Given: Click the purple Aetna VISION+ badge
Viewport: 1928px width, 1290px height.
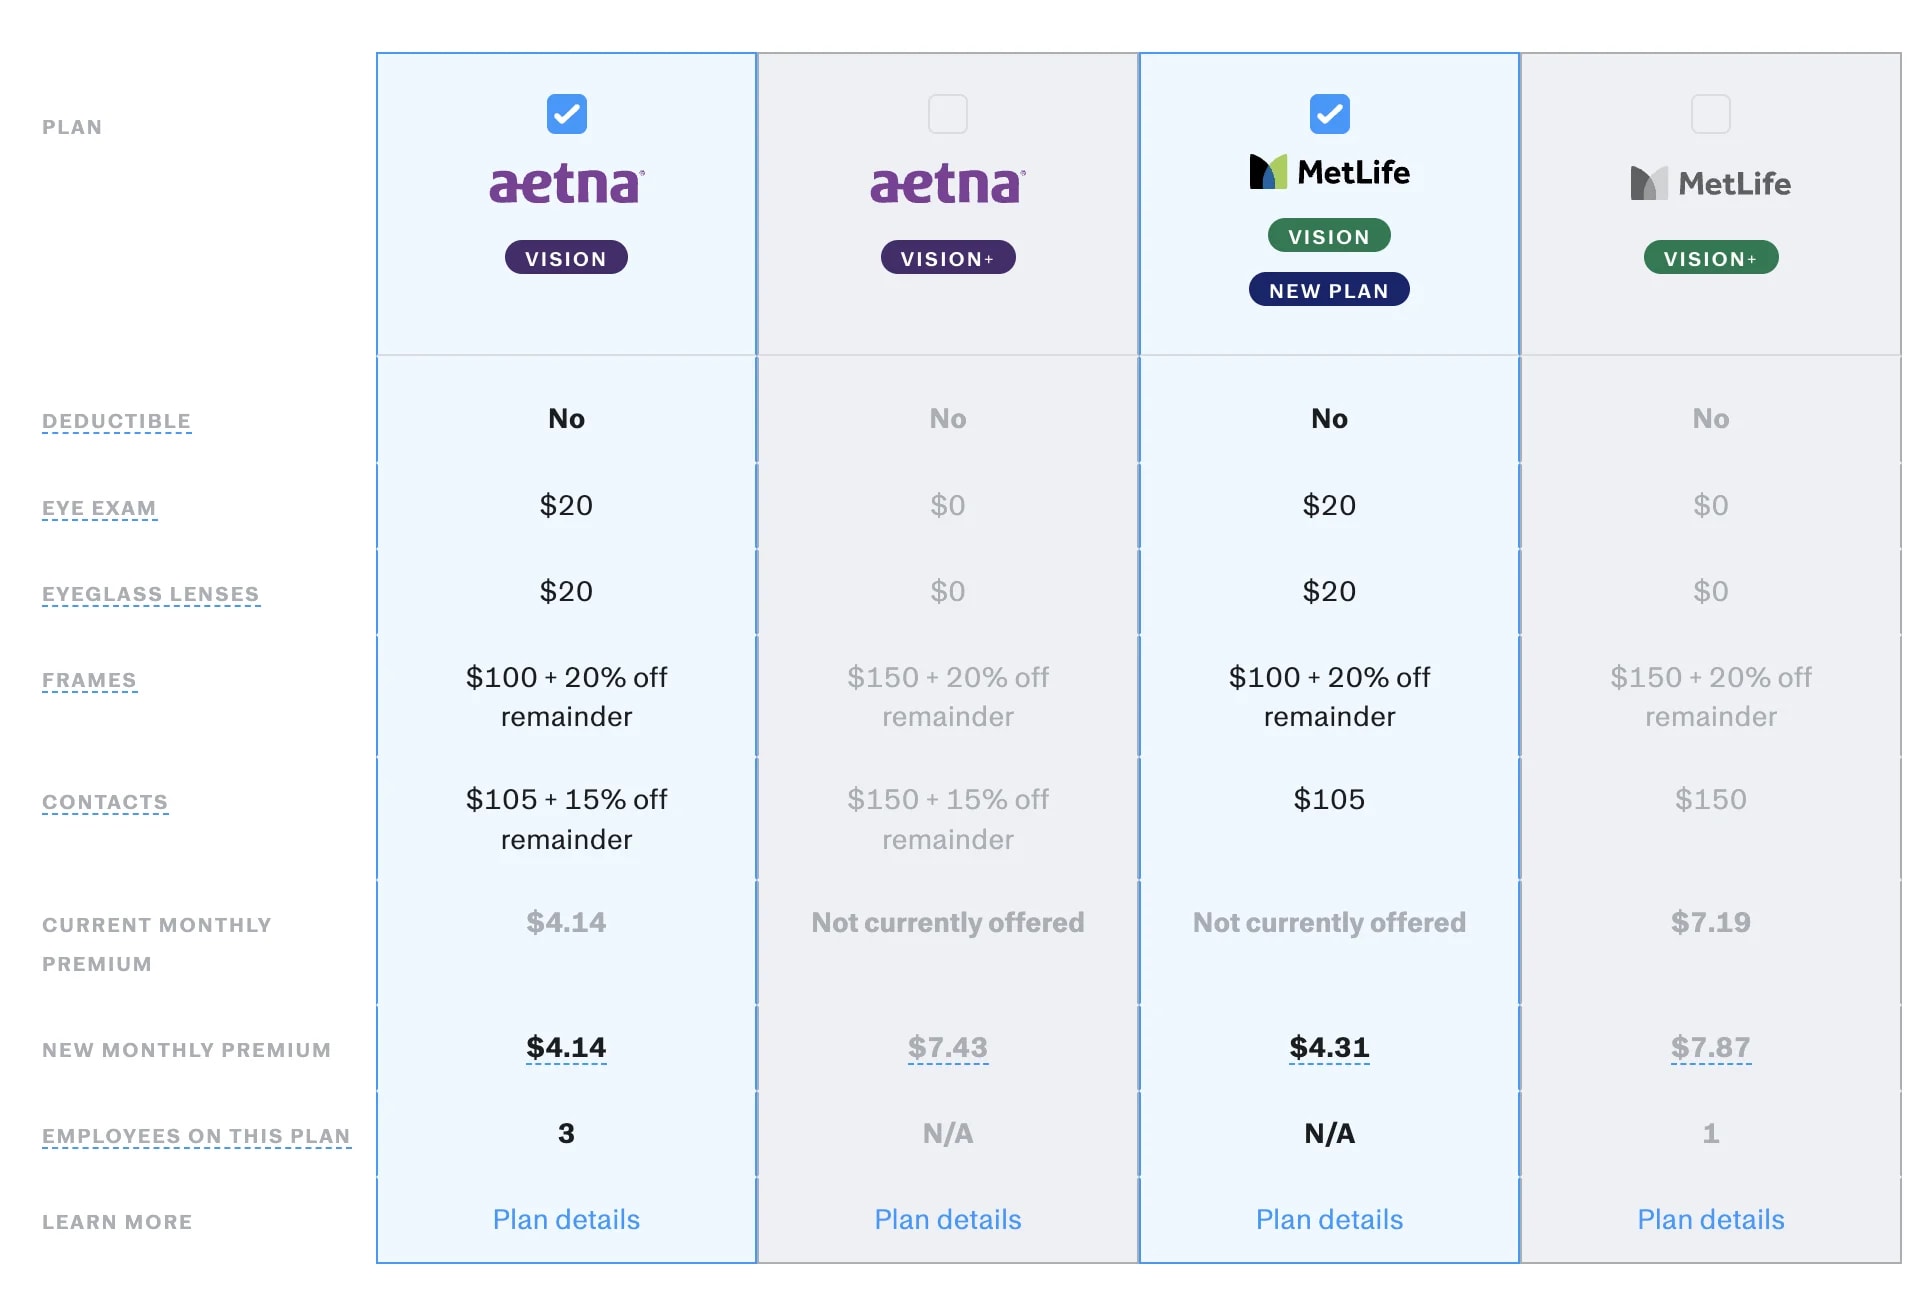Looking at the screenshot, I should [947, 258].
